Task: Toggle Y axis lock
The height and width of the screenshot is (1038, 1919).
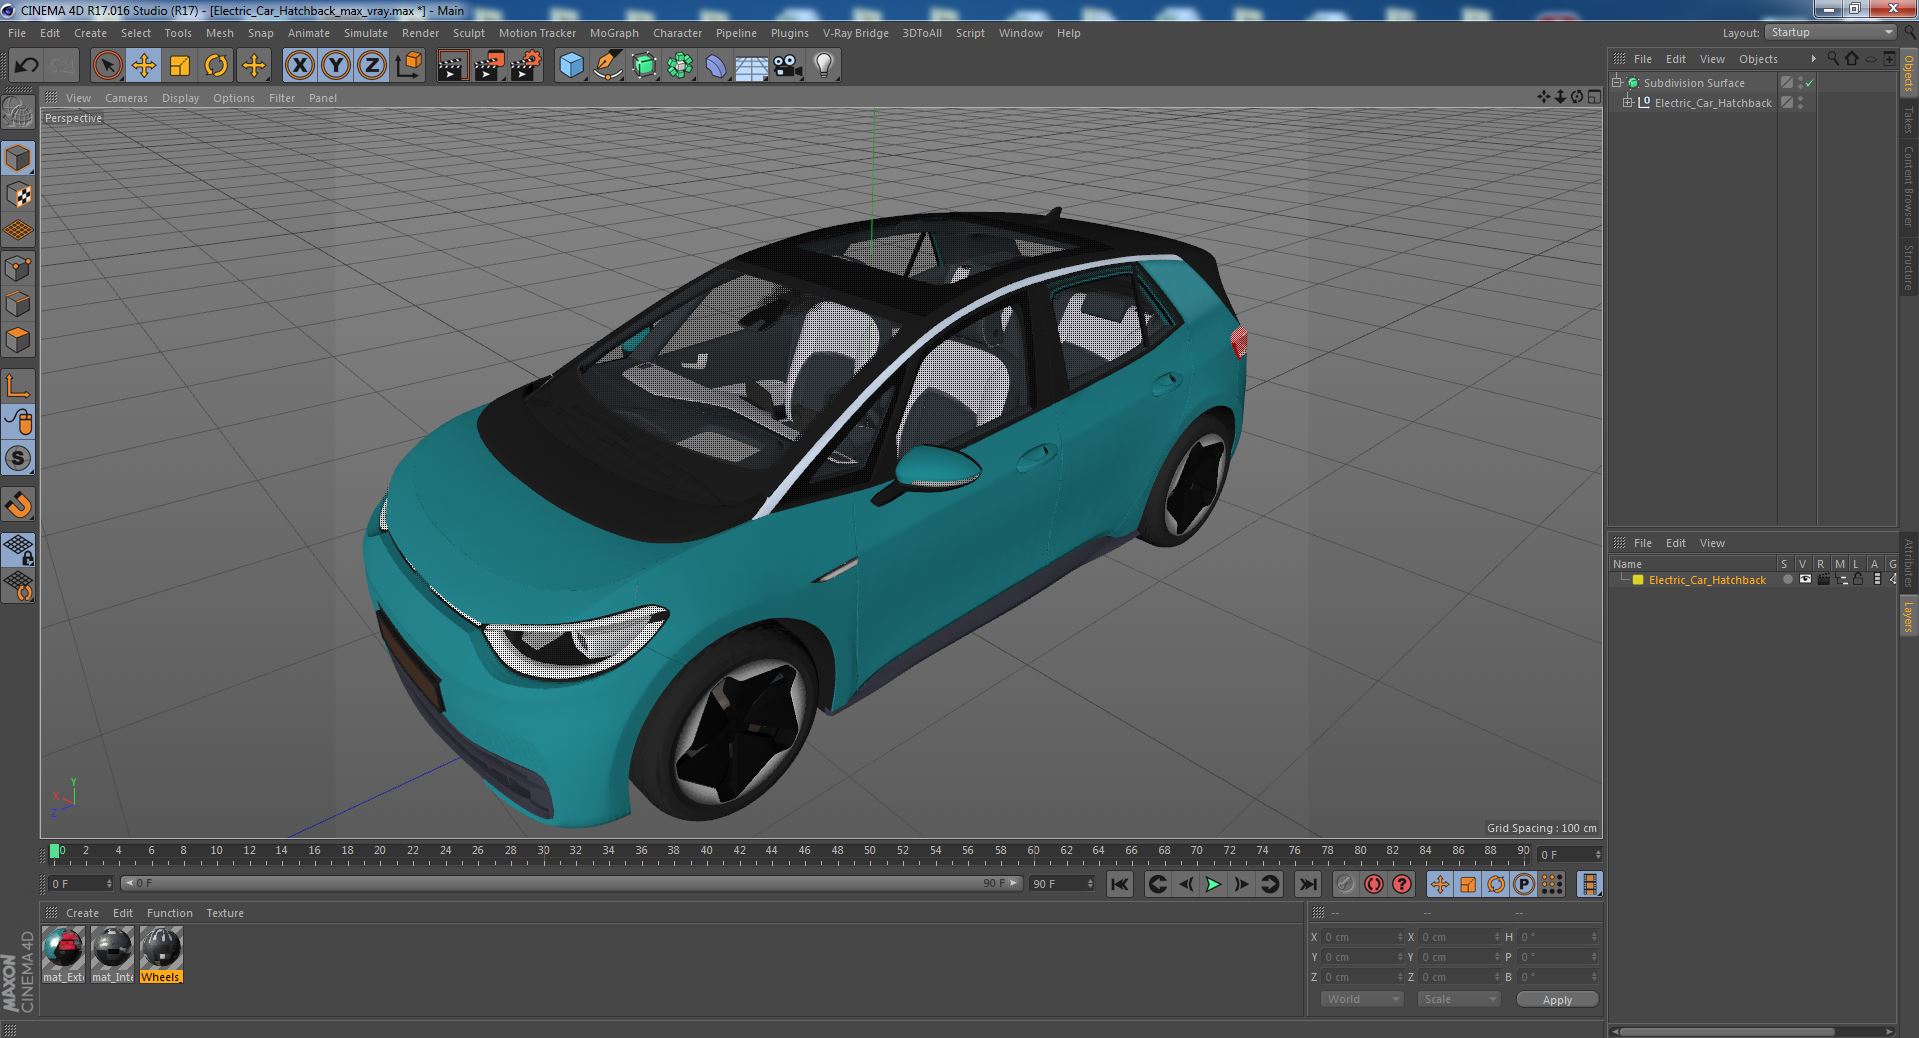Action: pyautogui.click(x=336, y=66)
